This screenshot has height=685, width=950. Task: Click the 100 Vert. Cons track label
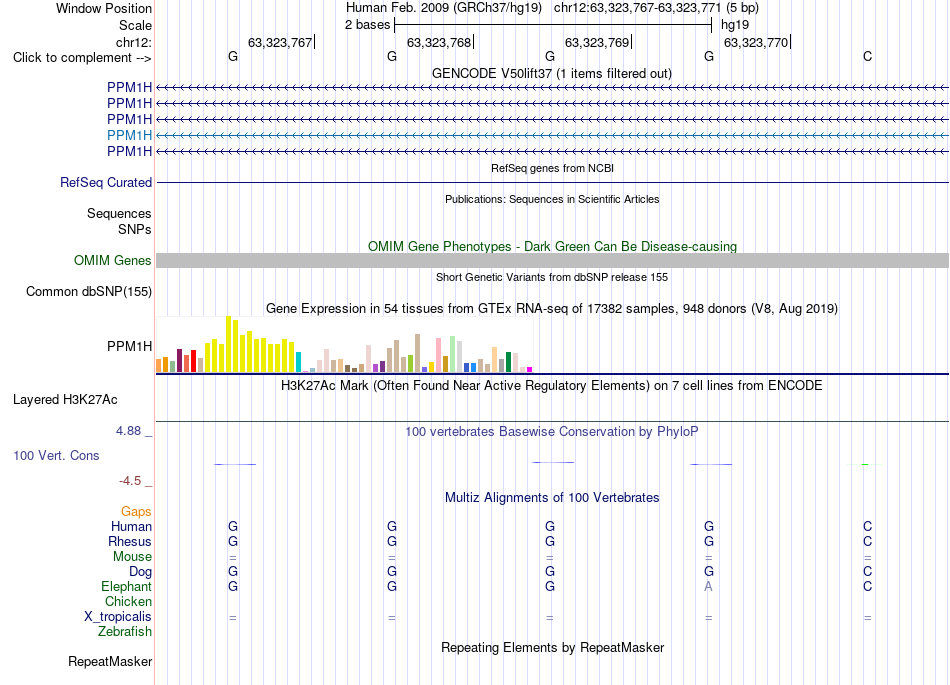(56, 455)
